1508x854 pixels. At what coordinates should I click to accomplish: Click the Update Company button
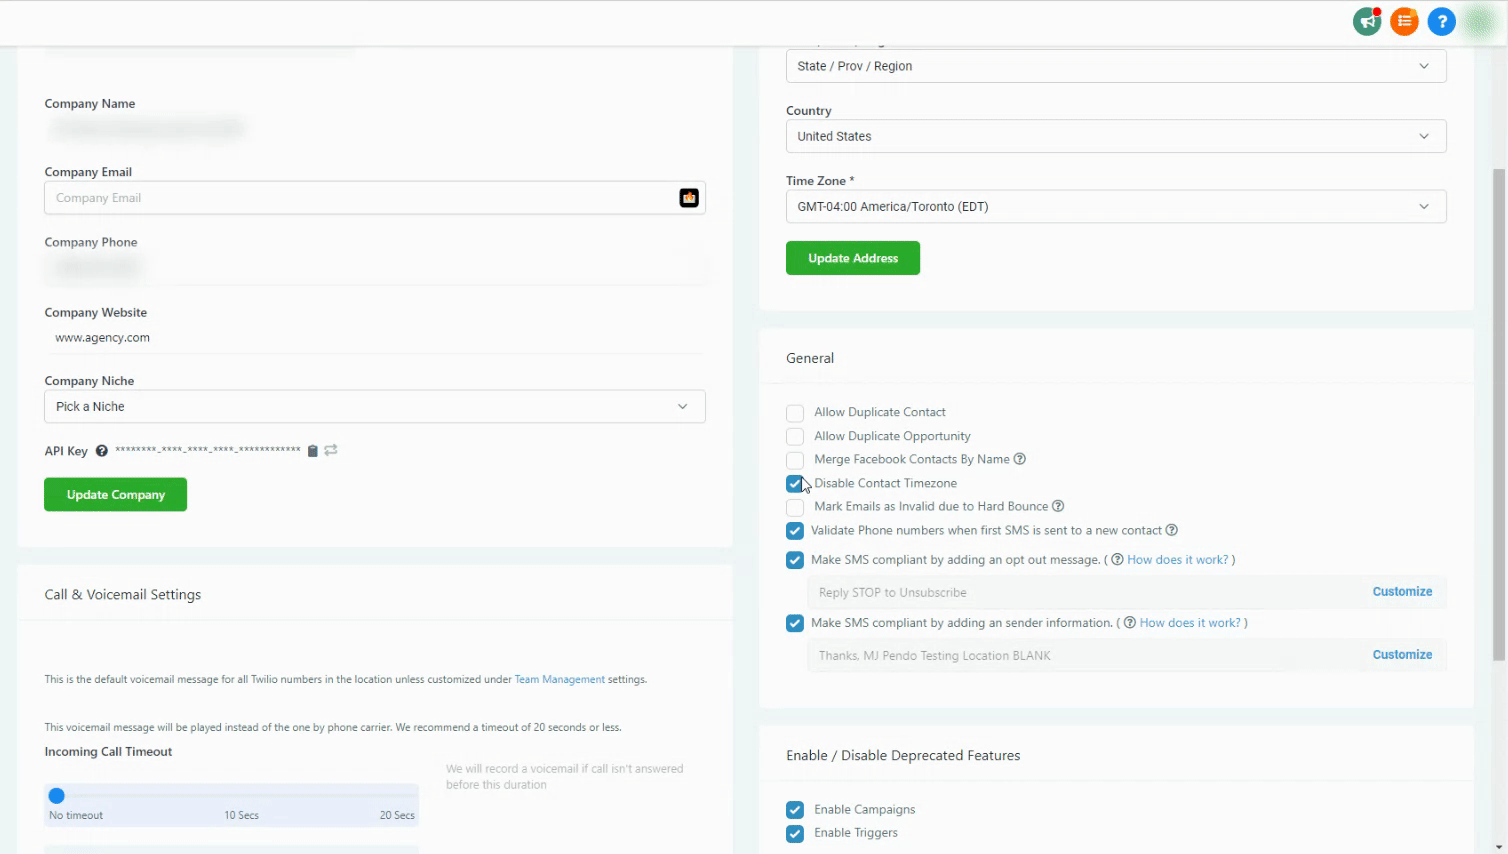coord(115,494)
